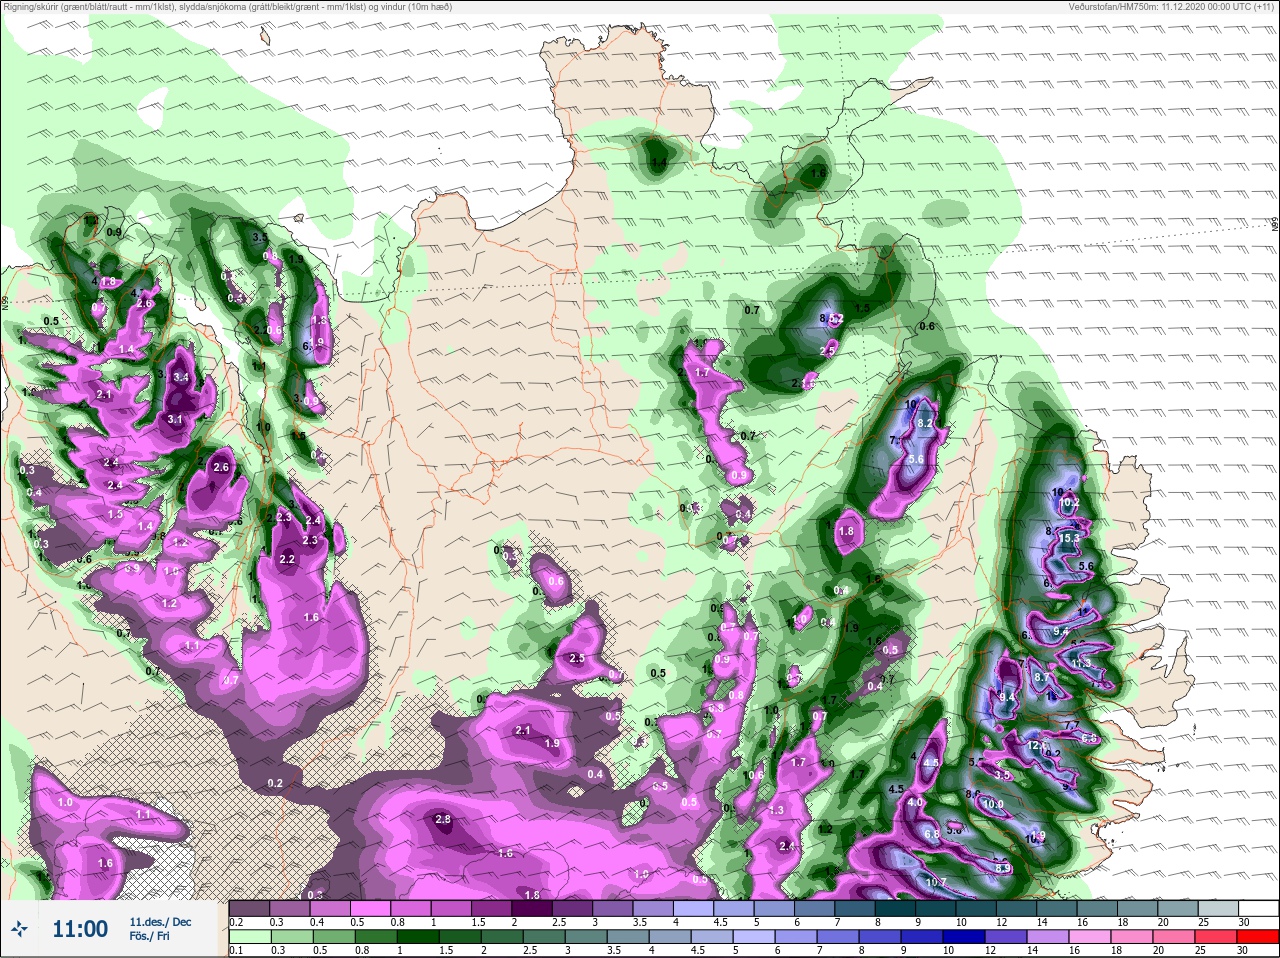The image size is (1280, 958).
Task: Select the top legend dark purple swatch labeled 2
Action: pos(533,908)
